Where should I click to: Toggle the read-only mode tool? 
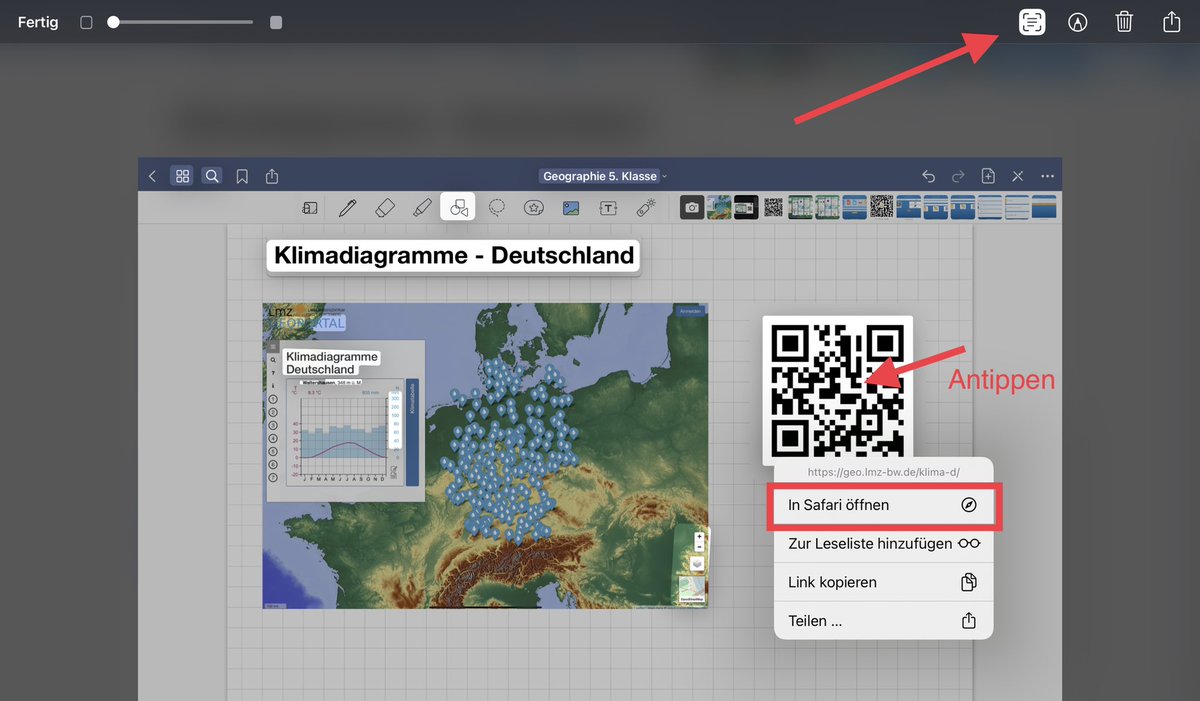point(310,208)
